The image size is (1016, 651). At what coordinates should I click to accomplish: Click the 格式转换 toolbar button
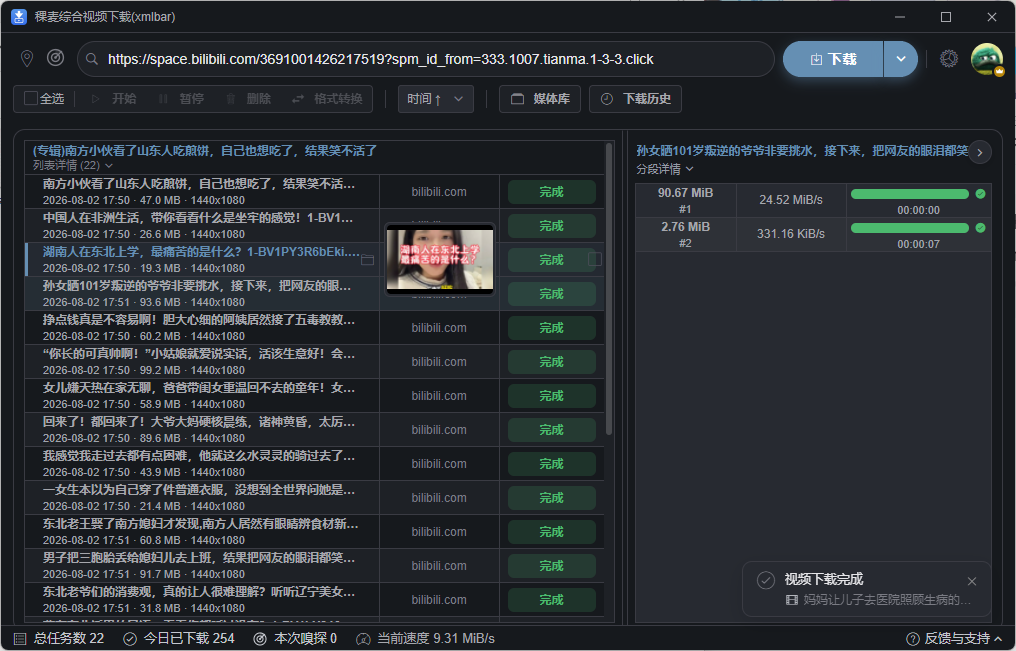tap(327, 98)
